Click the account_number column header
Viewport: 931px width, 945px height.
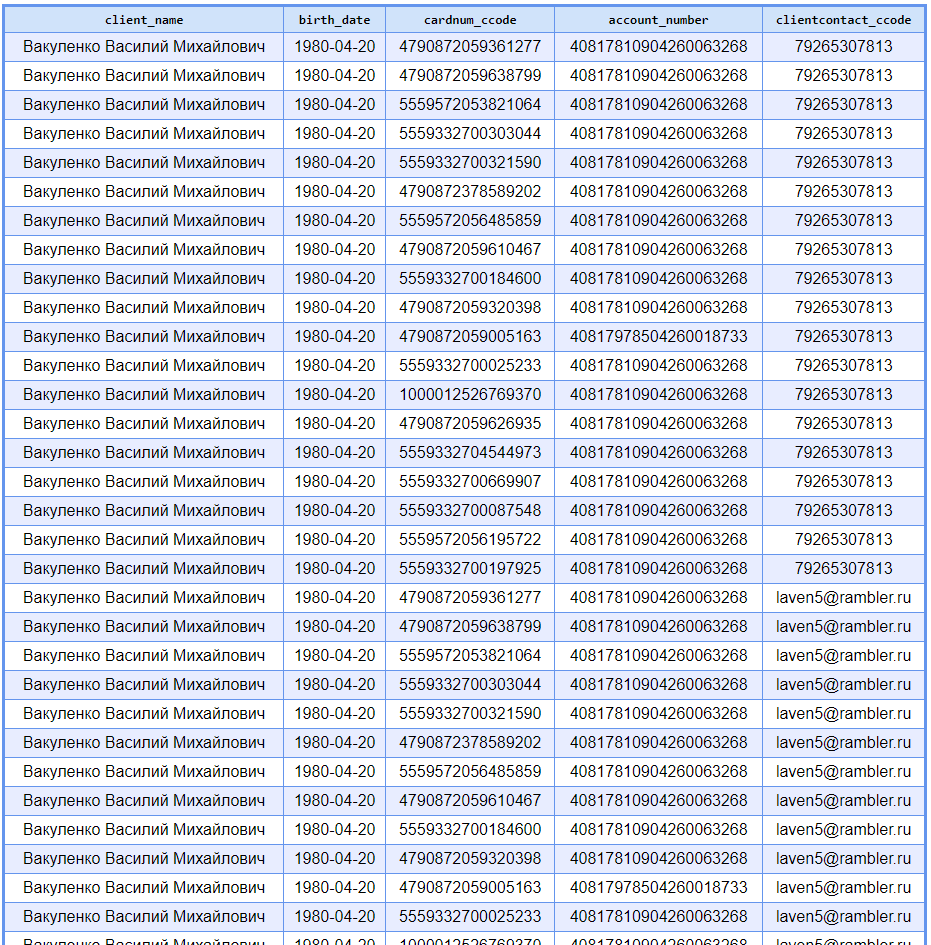click(x=658, y=20)
